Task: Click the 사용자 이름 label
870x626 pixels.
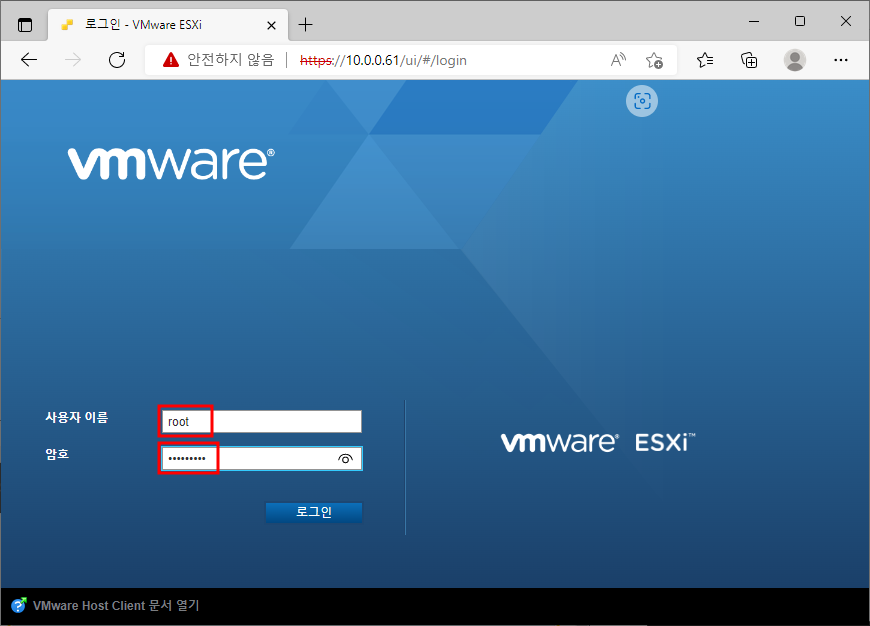Action: point(77,417)
